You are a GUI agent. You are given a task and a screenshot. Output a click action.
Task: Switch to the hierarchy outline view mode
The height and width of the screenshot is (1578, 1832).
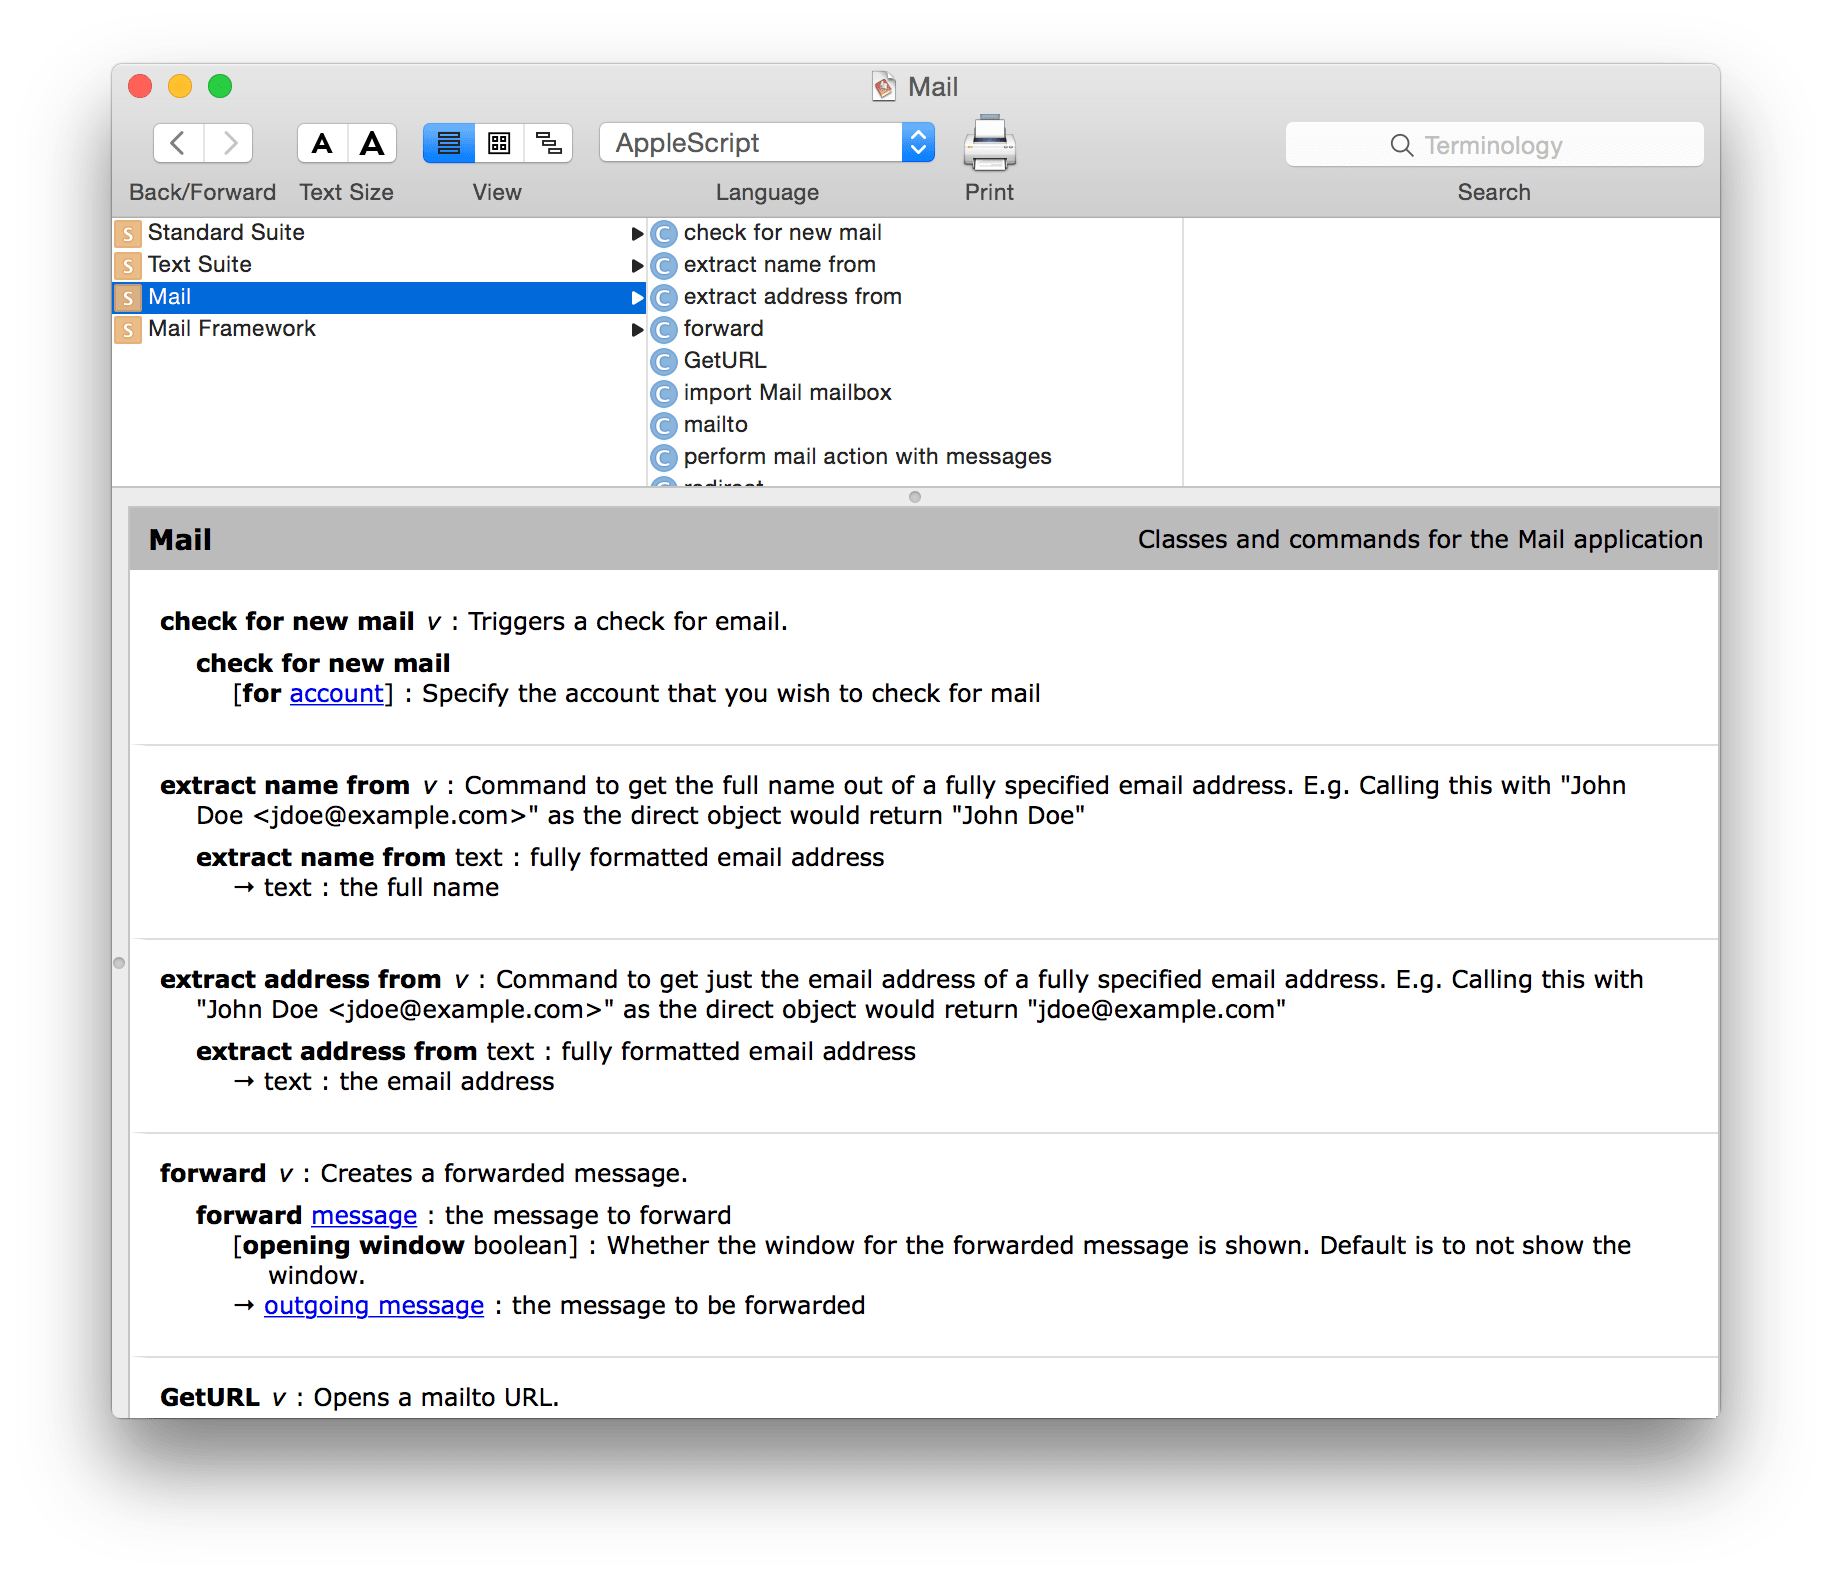(x=548, y=143)
